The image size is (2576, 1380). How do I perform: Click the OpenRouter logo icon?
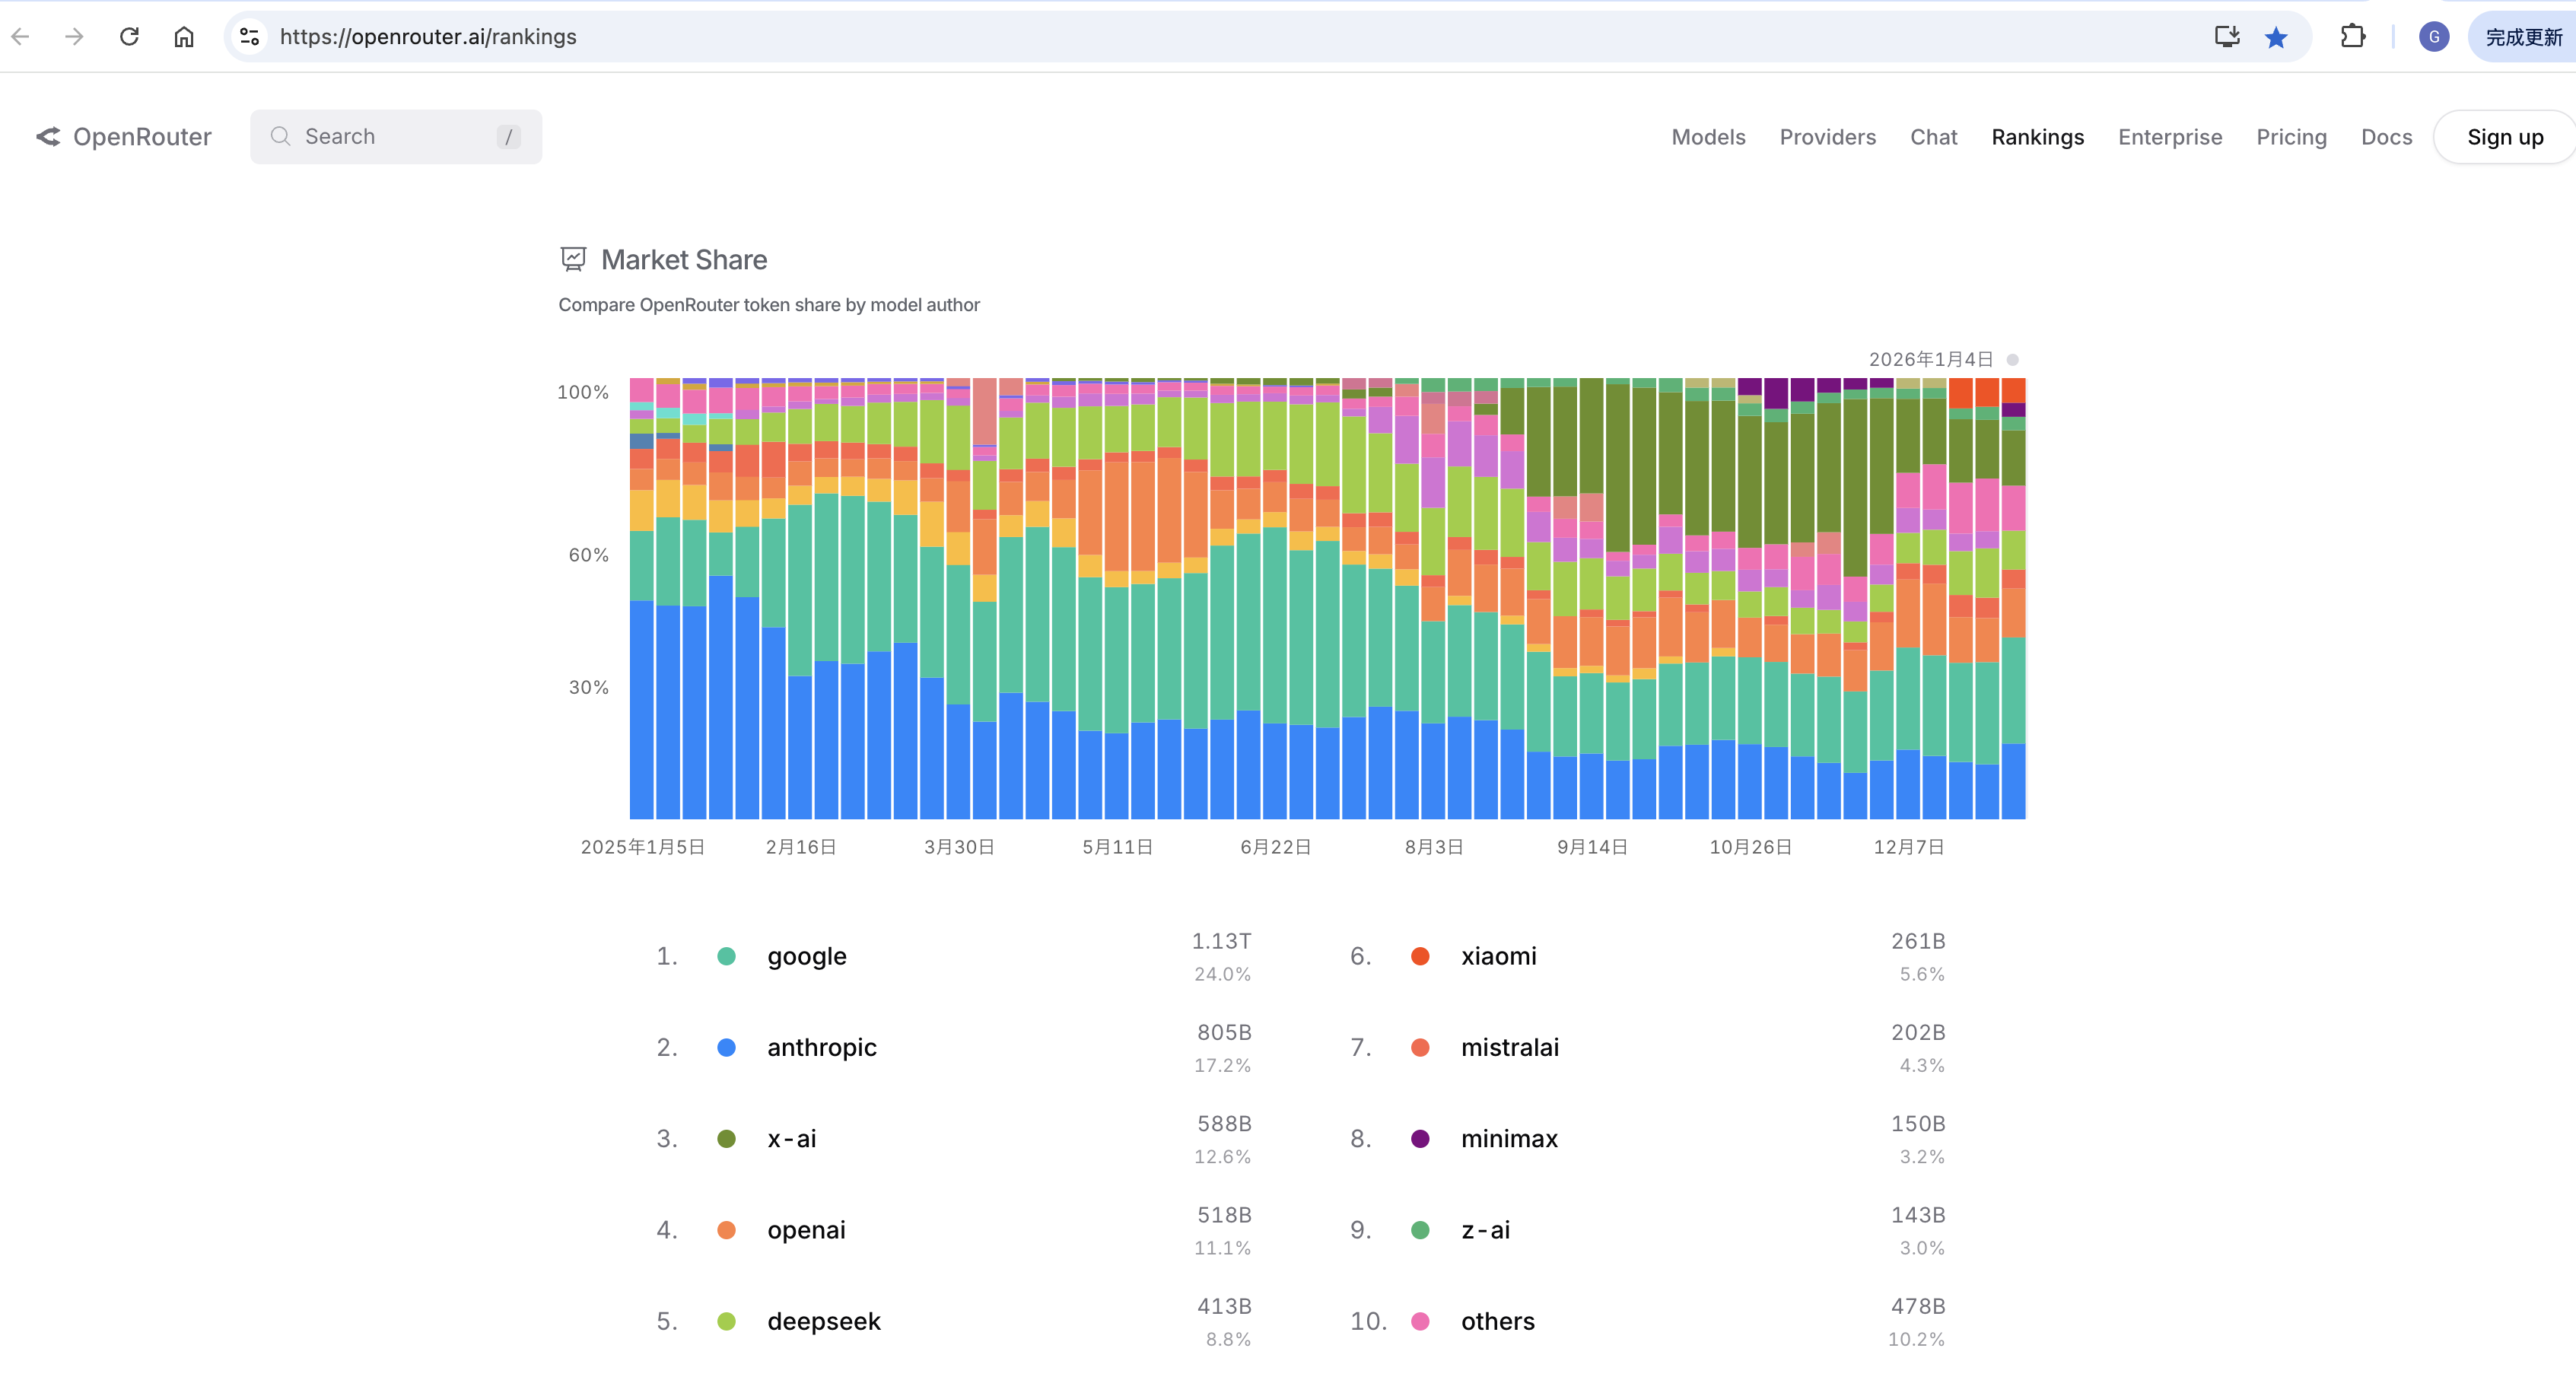(48, 137)
